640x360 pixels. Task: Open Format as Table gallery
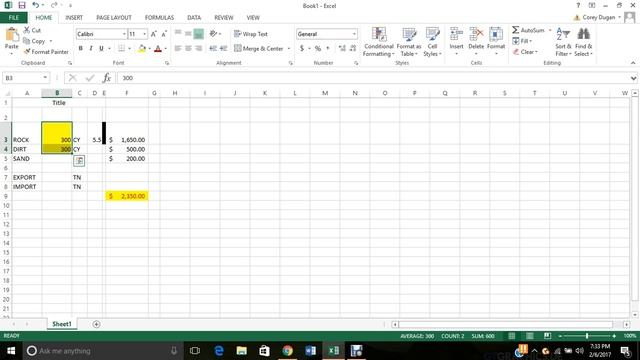tap(409, 42)
